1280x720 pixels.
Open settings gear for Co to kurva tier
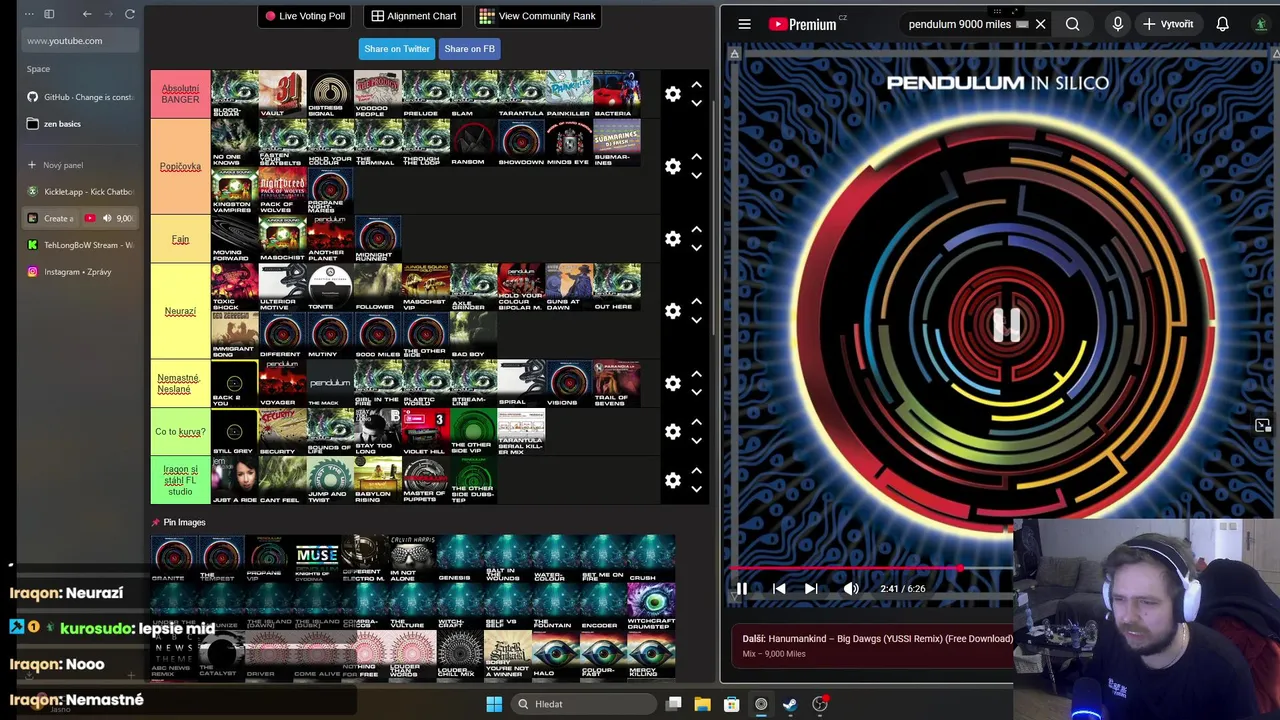pyautogui.click(x=673, y=431)
